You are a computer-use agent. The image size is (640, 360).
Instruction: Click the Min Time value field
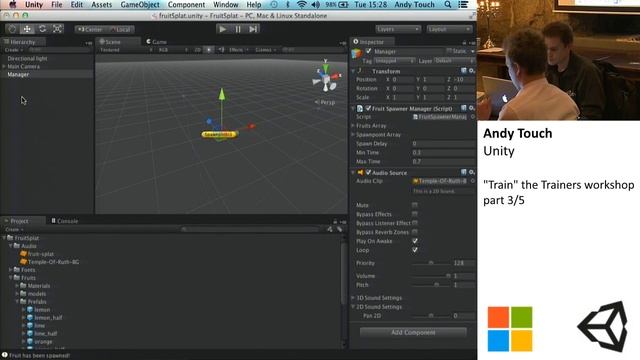click(x=443, y=153)
